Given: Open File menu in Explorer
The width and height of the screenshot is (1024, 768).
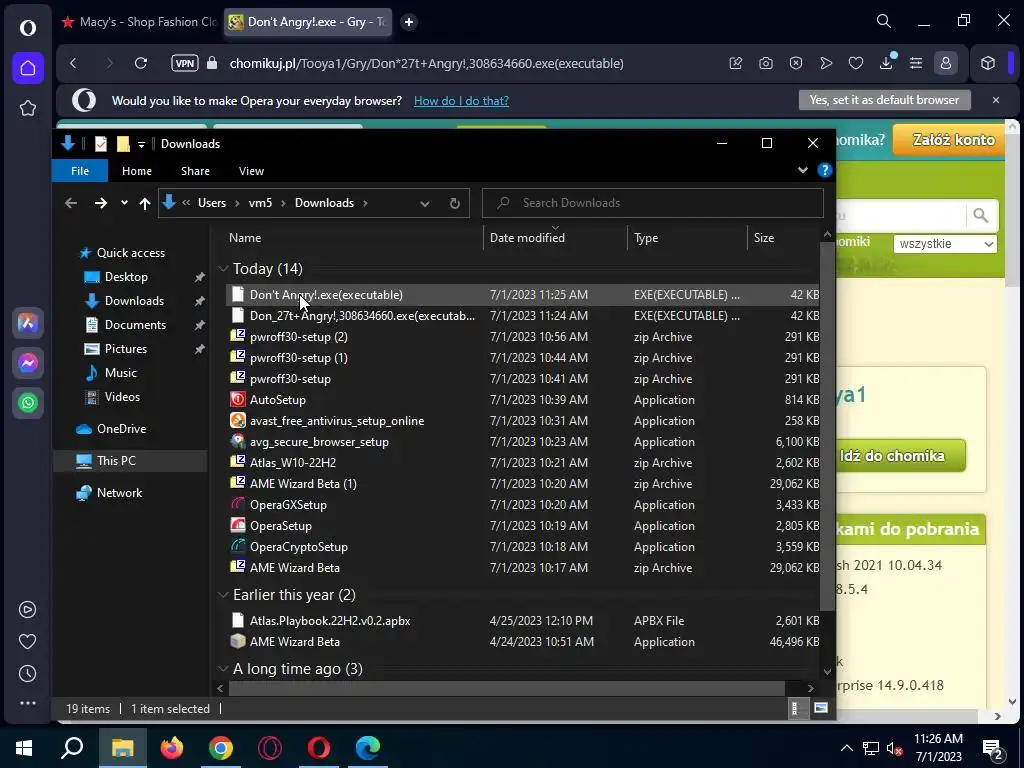Looking at the screenshot, I should tap(80, 171).
